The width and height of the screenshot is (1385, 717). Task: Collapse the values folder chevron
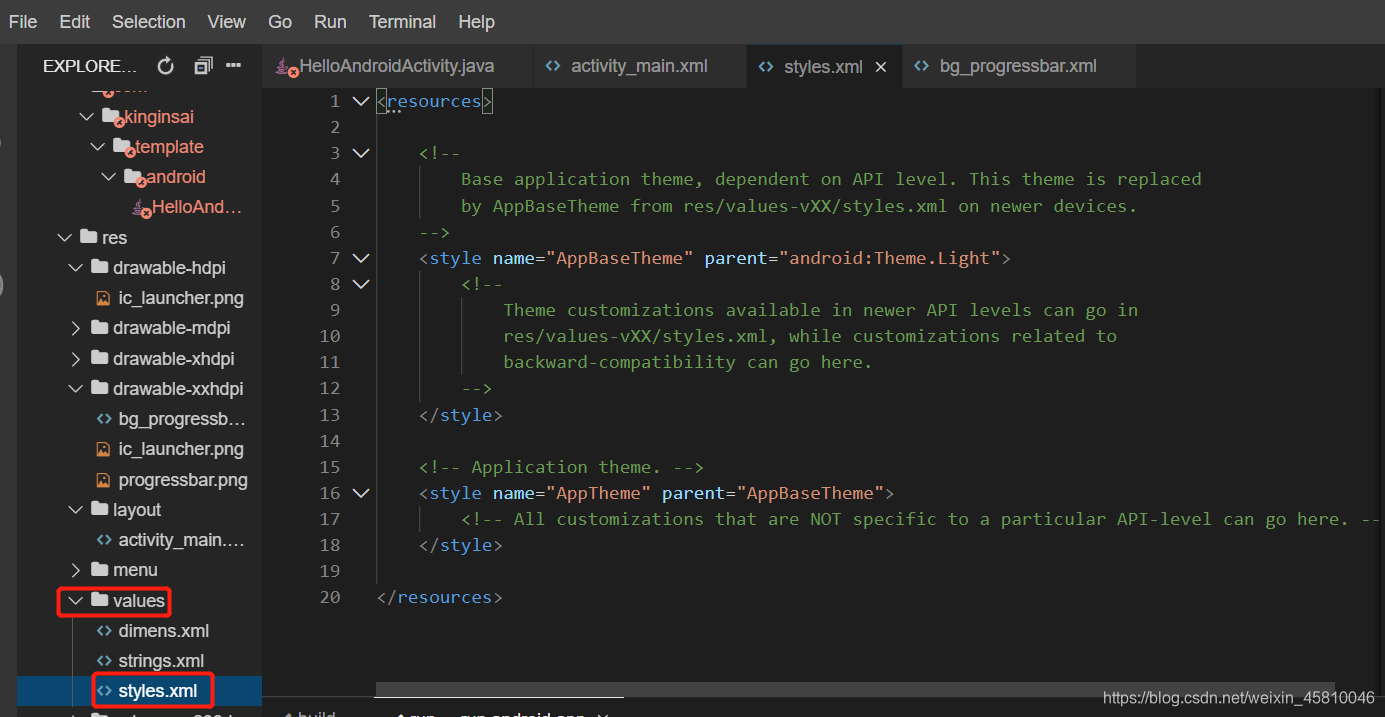[x=75, y=601]
